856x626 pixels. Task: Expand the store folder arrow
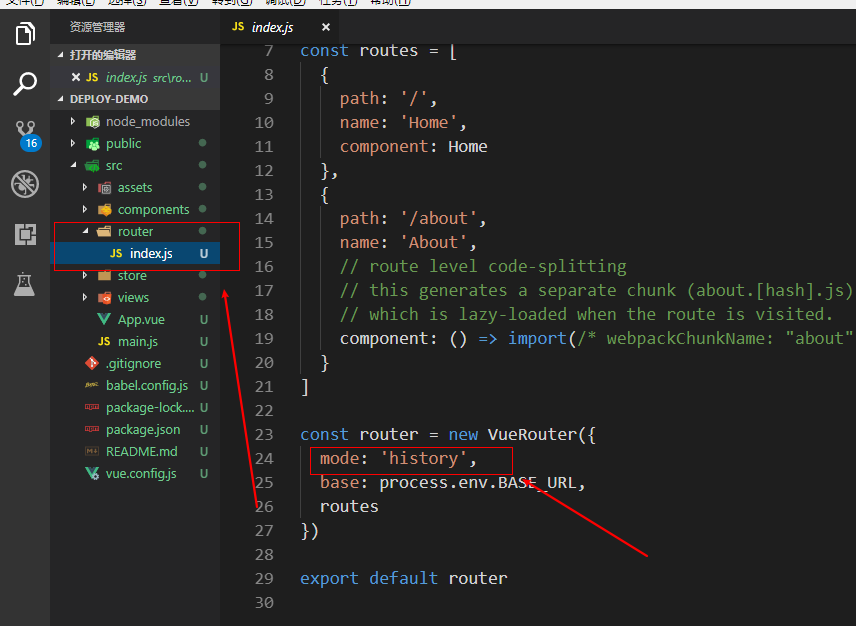coord(85,275)
